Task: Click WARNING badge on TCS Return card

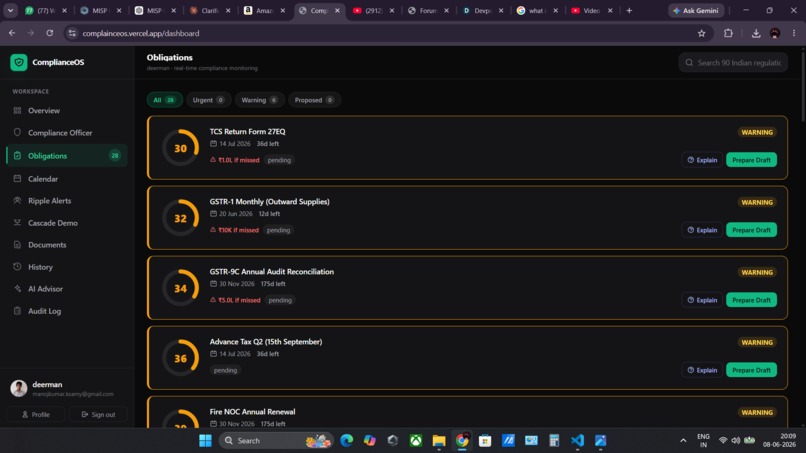Action: pyautogui.click(x=757, y=132)
